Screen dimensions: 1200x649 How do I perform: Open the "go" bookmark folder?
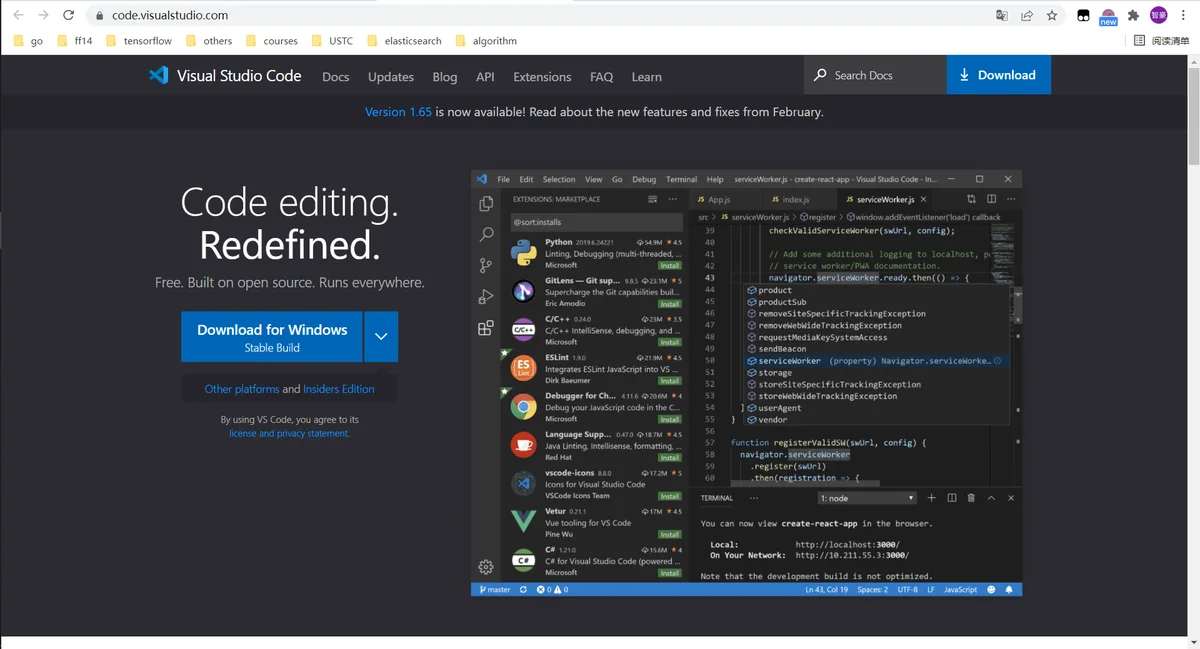pos(28,41)
